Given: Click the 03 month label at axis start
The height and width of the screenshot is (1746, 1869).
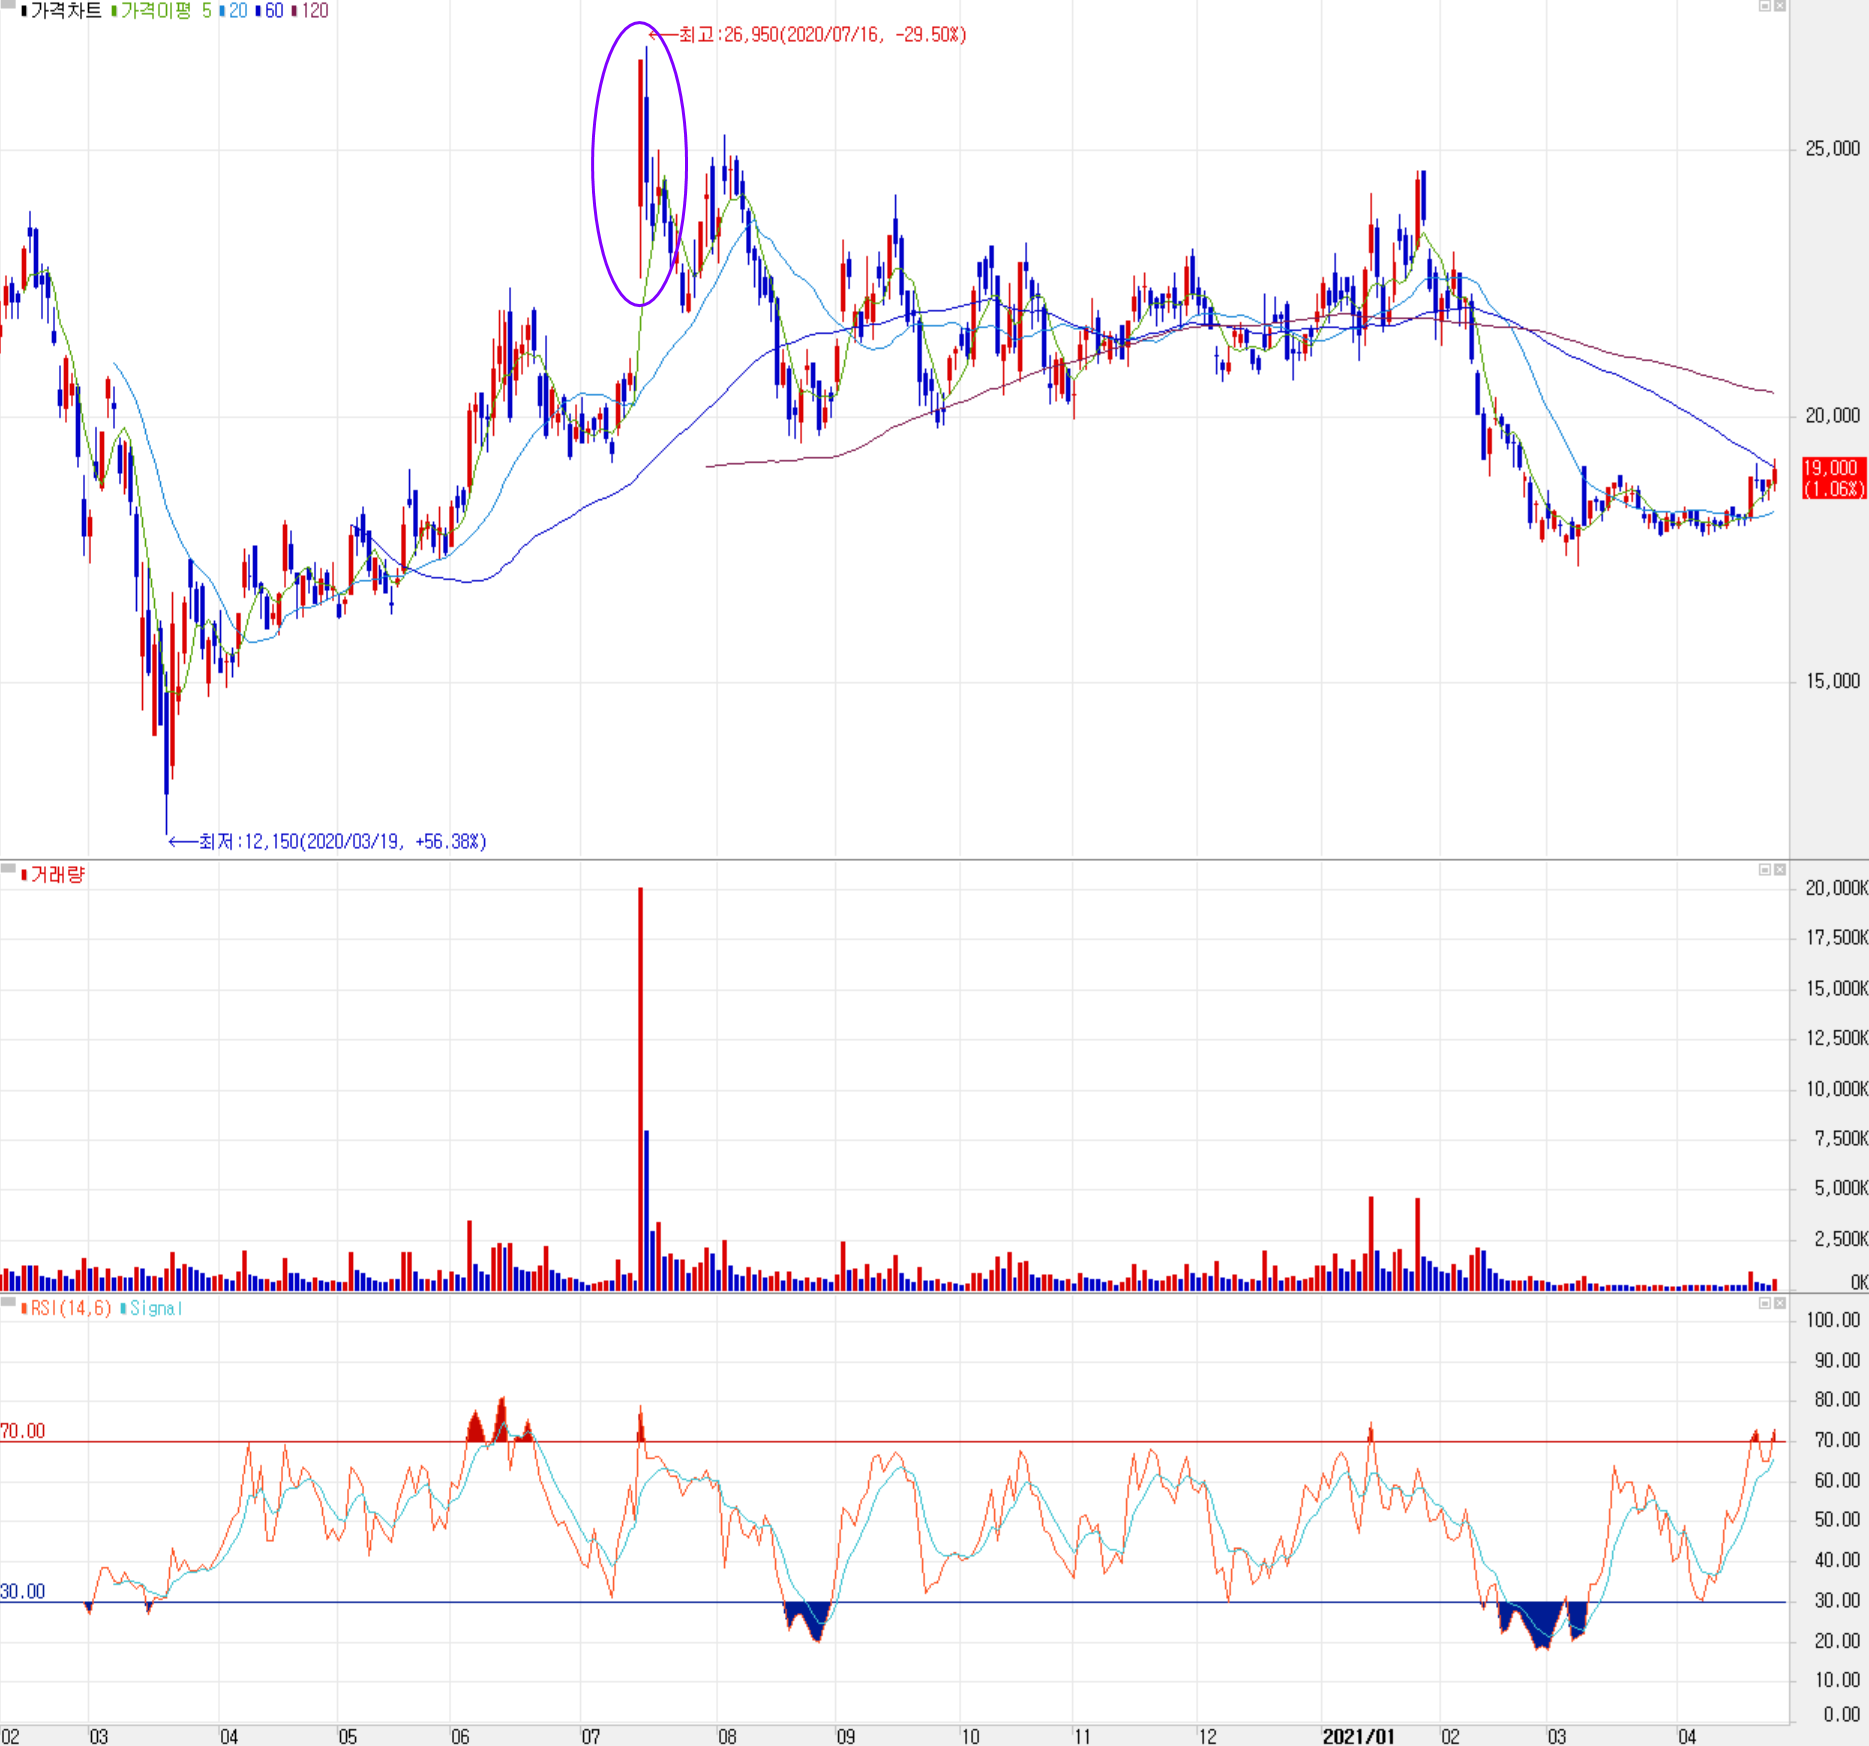Looking at the screenshot, I should click(x=98, y=1736).
